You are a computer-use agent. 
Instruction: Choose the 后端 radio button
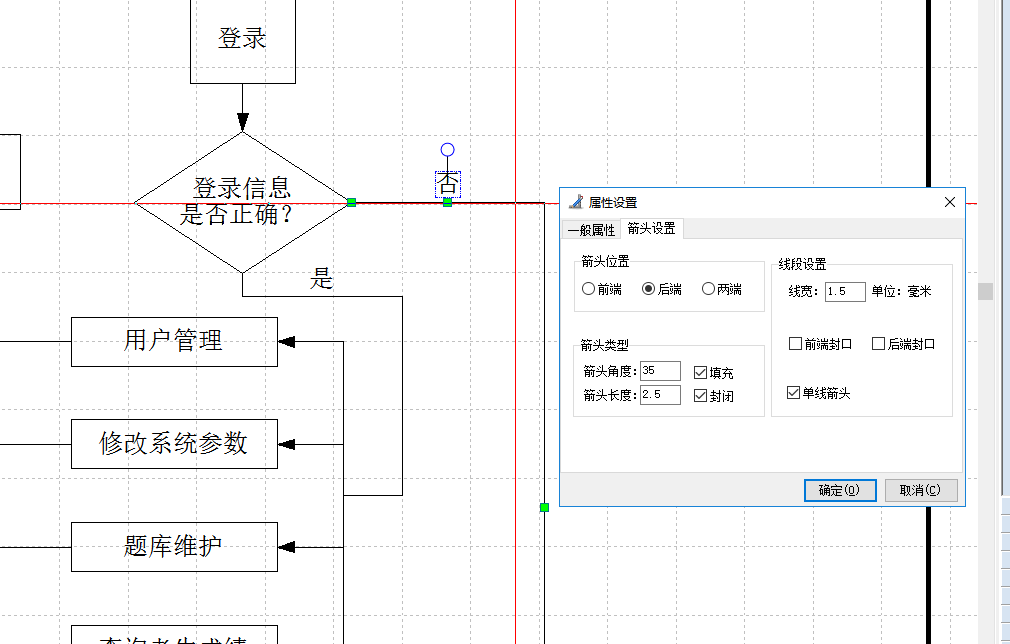[648, 289]
